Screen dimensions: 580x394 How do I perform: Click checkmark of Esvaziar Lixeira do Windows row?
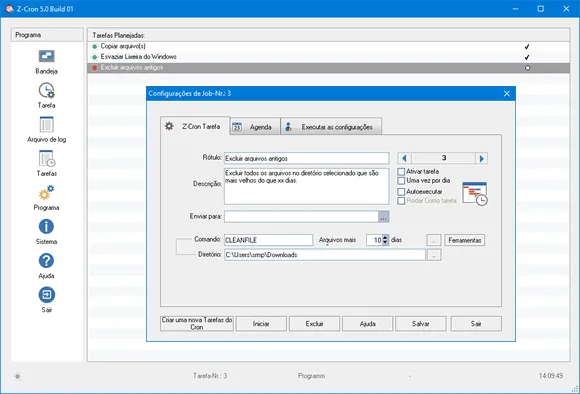point(527,57)
